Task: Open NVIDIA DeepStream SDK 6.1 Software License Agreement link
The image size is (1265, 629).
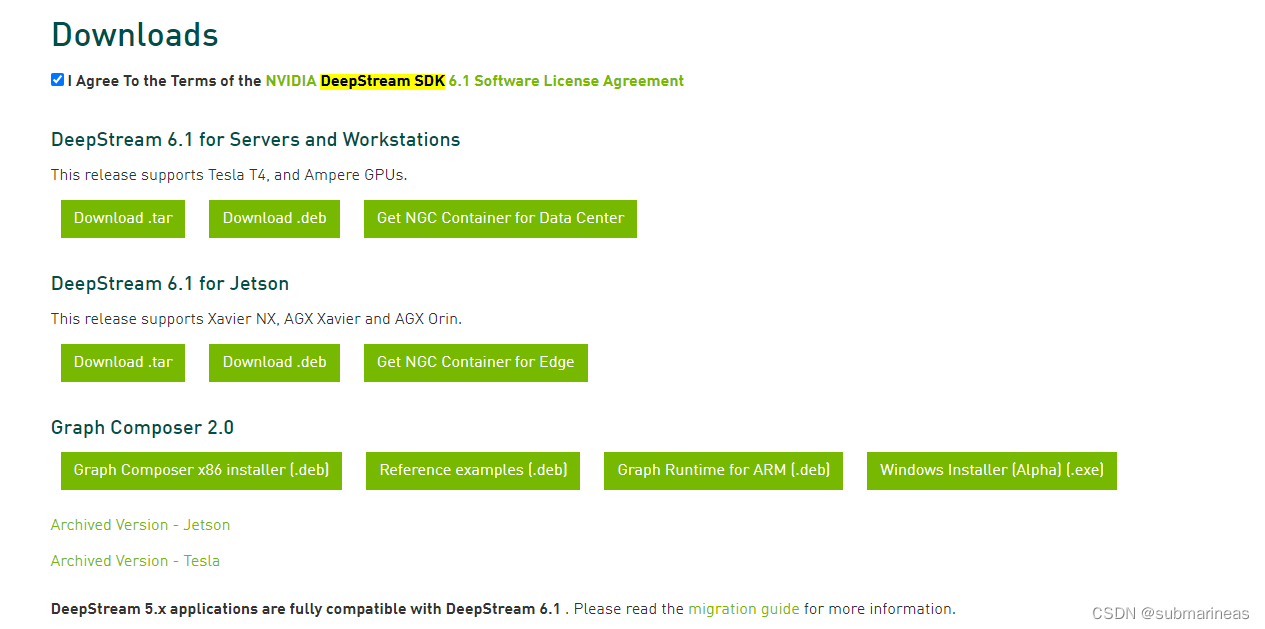Action: (475, 81)
